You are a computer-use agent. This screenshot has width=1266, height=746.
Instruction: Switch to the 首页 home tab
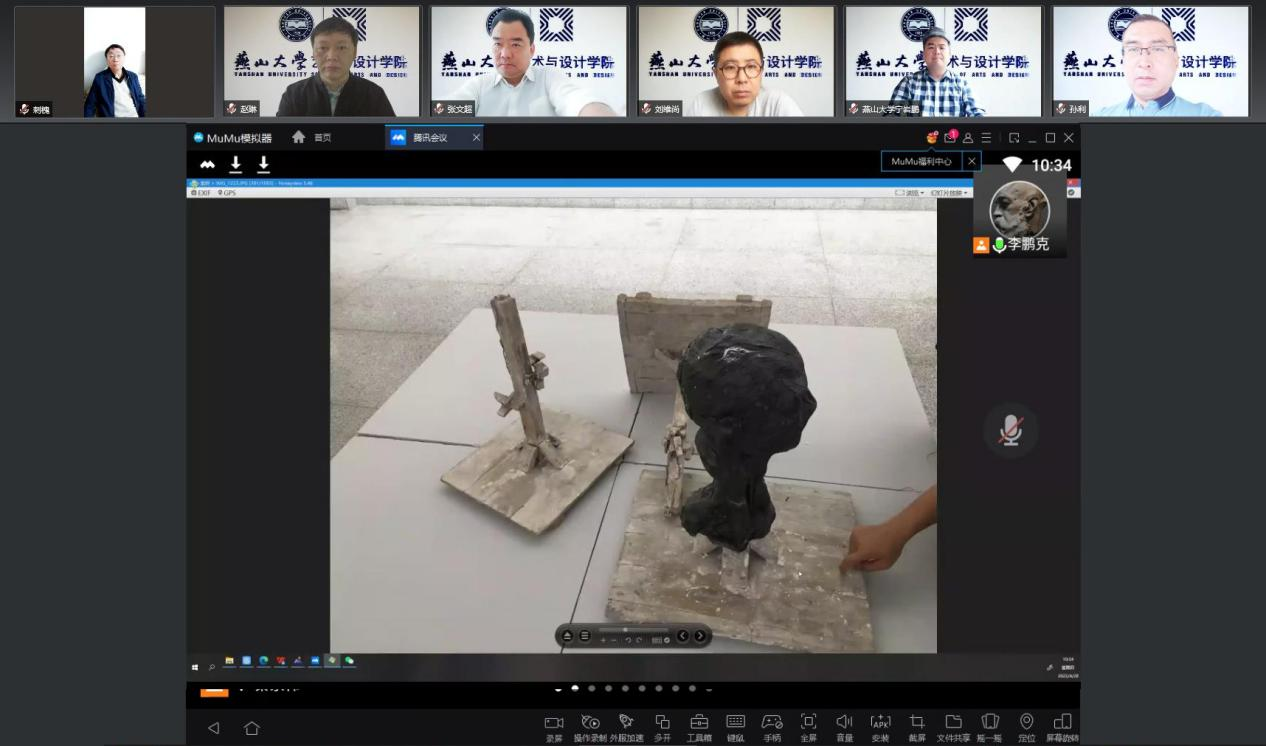pyautogui.click(x=311, y=138)
